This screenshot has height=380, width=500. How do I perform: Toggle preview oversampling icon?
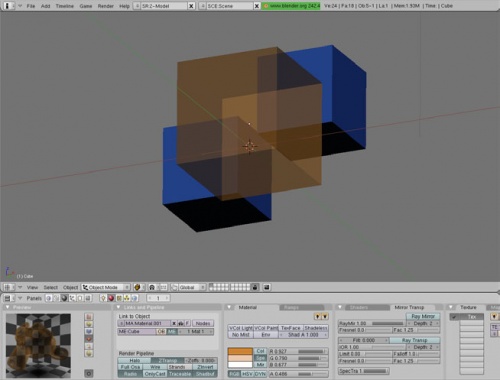click(89, 373)
